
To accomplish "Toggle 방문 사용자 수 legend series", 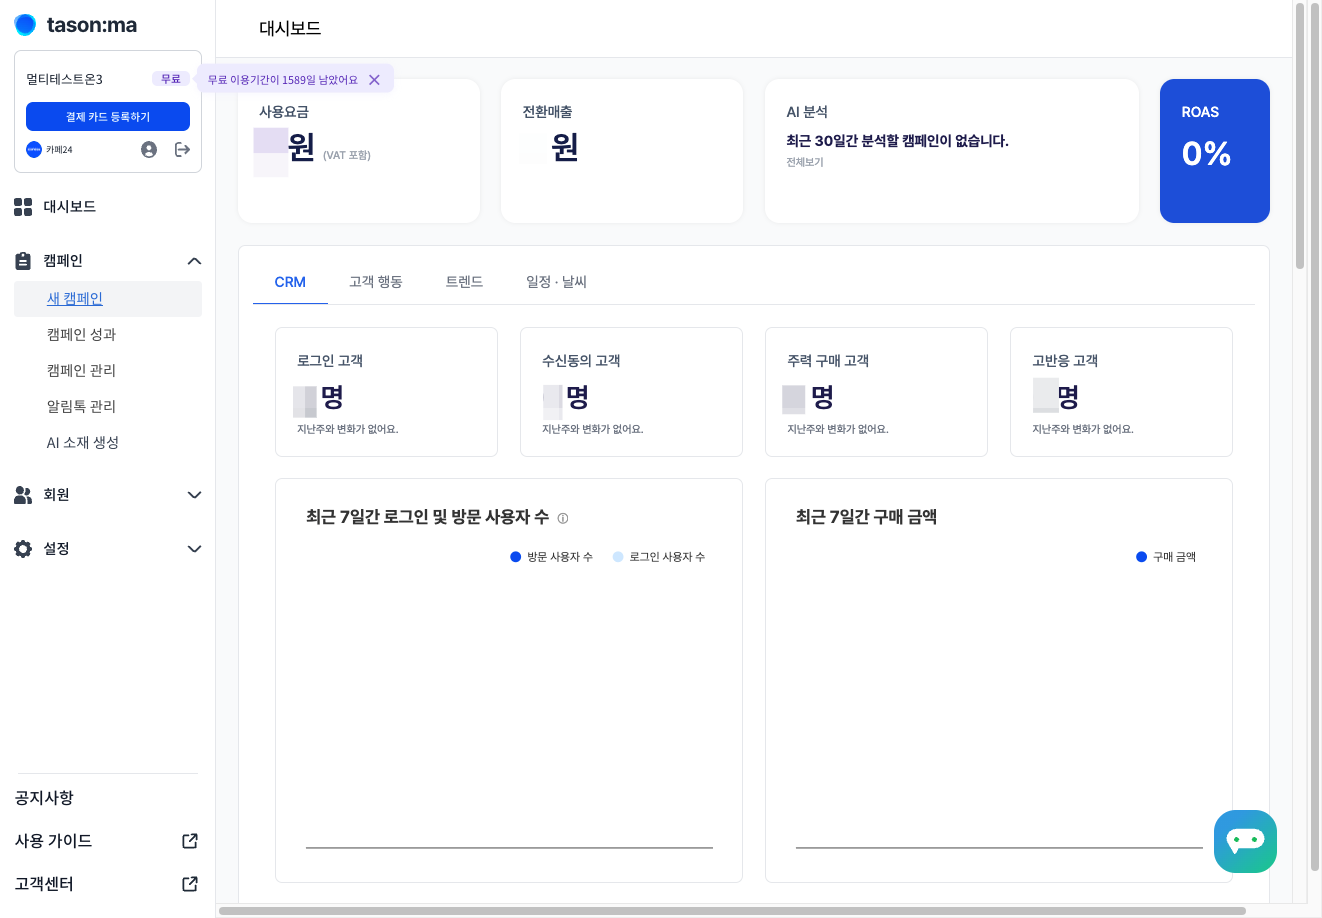I will [x=552, y=557].
